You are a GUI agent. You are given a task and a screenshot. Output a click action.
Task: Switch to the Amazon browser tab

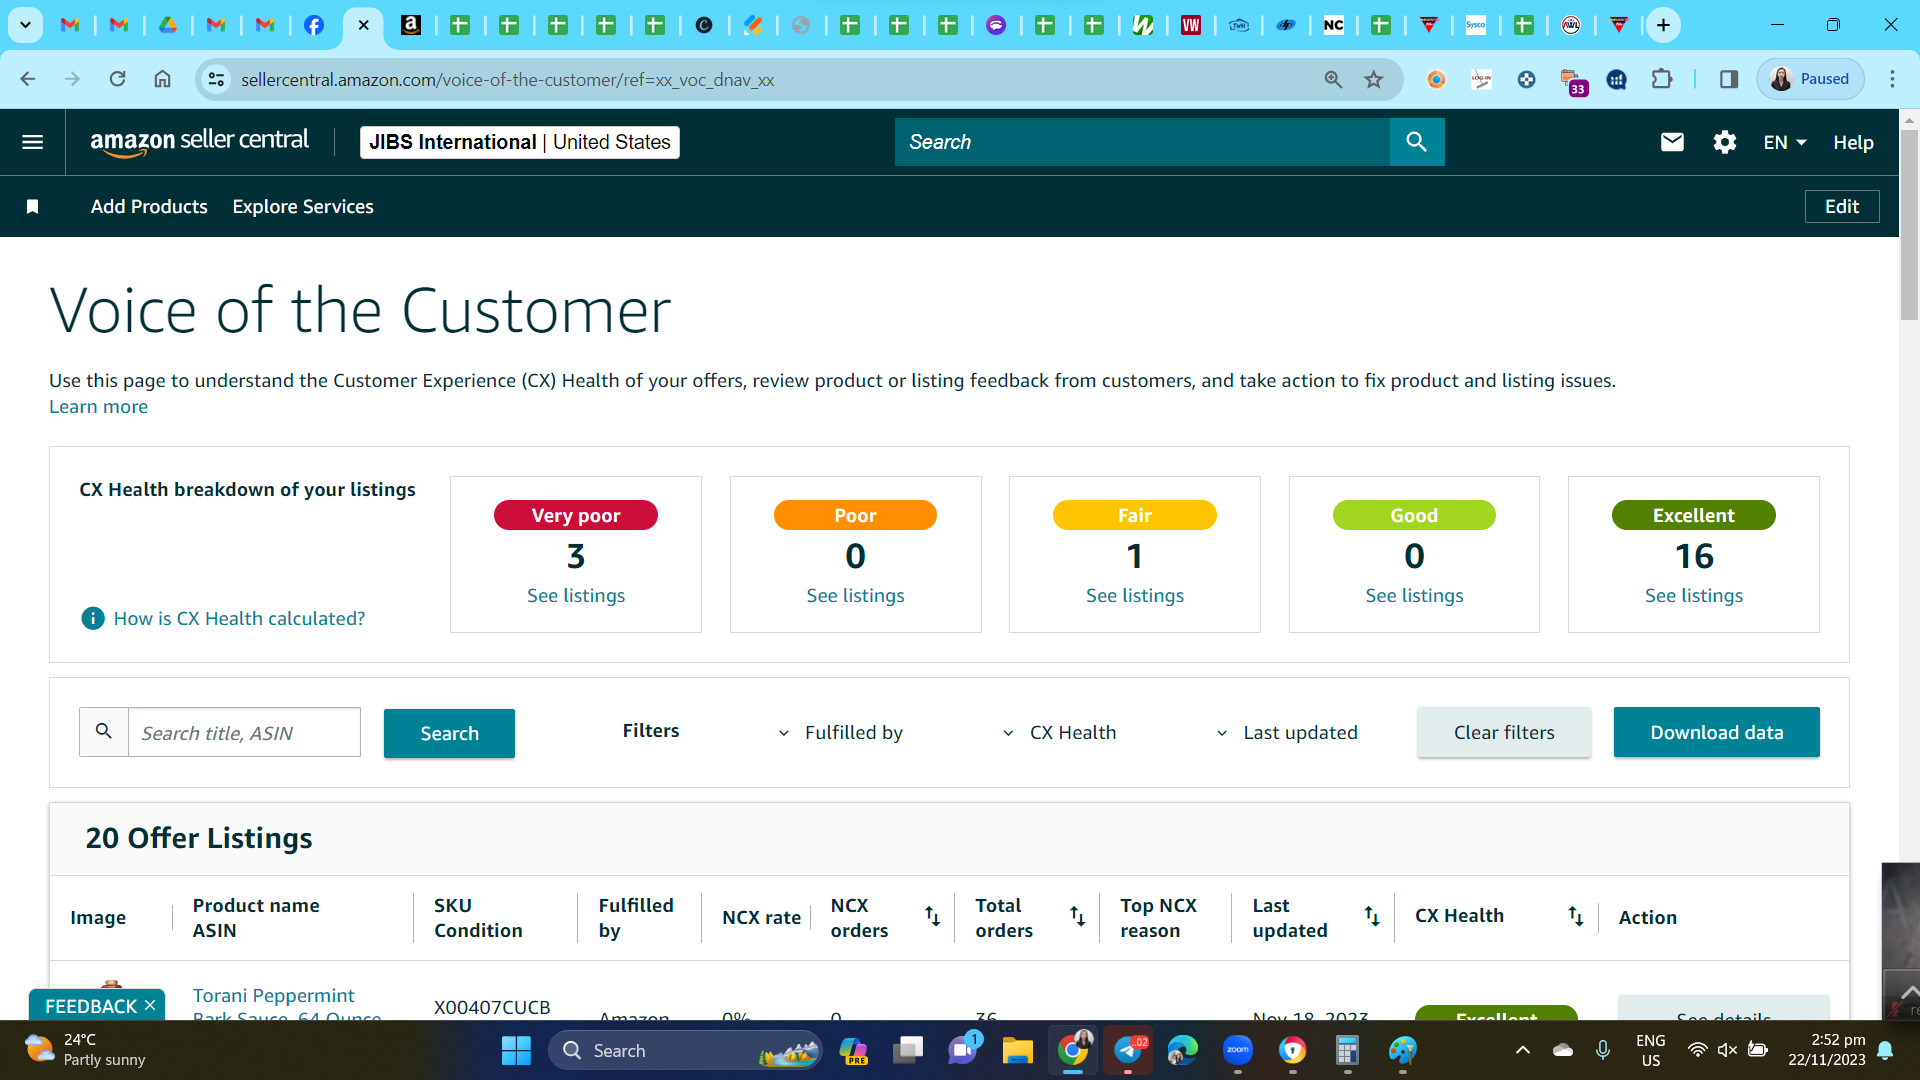[x=411, y=25]
